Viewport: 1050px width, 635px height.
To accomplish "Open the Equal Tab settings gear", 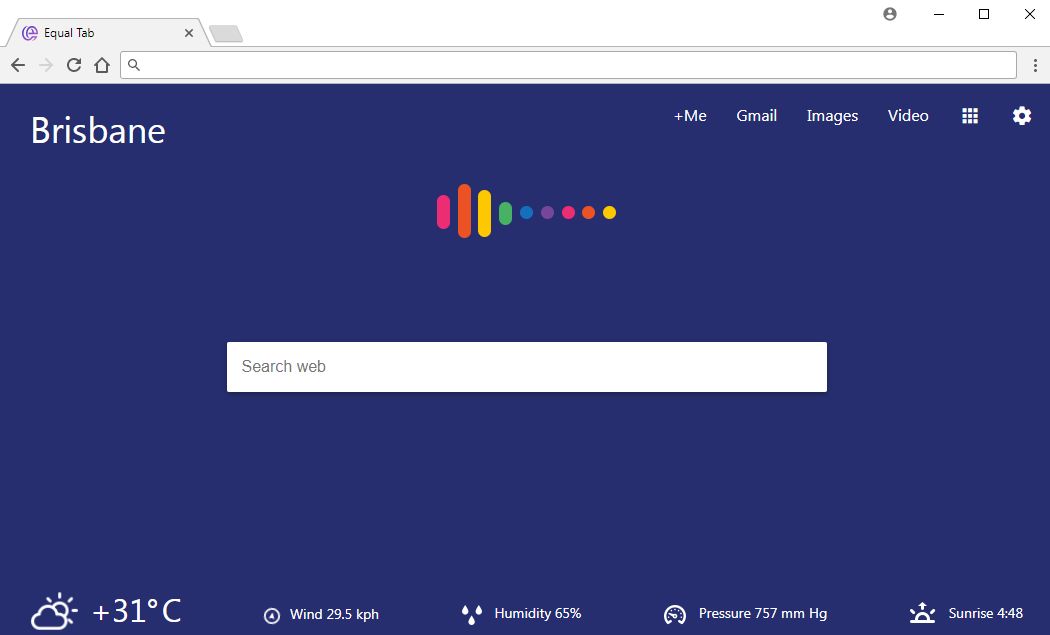I will click(x=1022, y=116).
